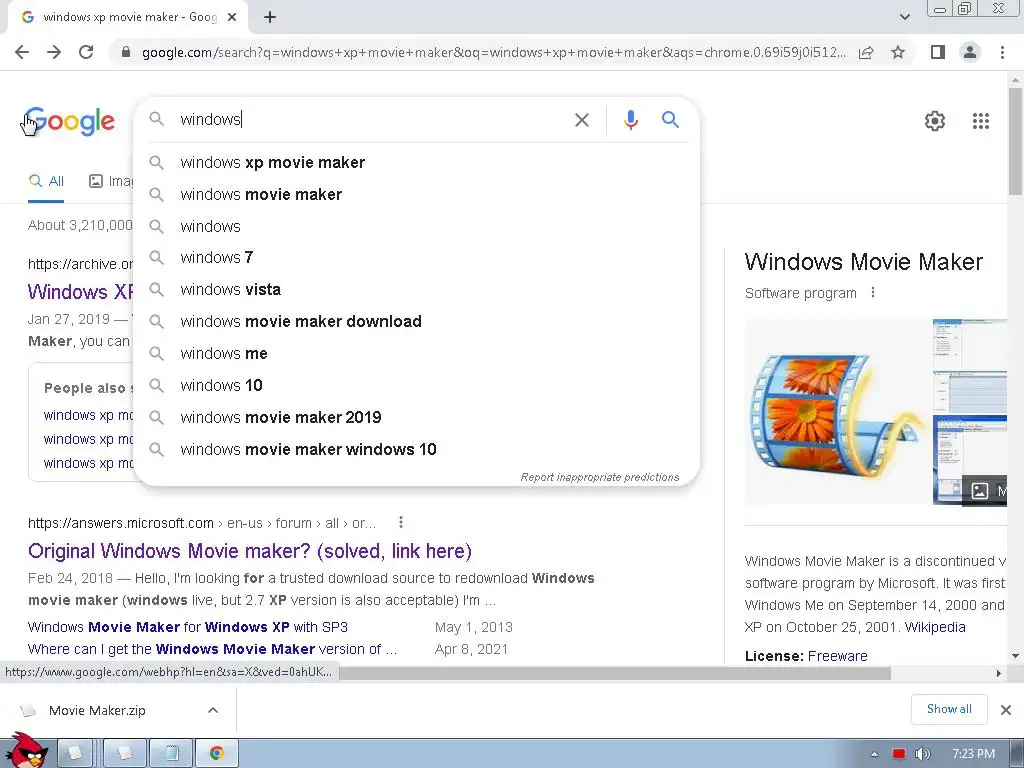The height and width of the screenshot is (768, 1024).
Task: Click the Google logo
Action: pyautogui.click(x=69, y=121)
